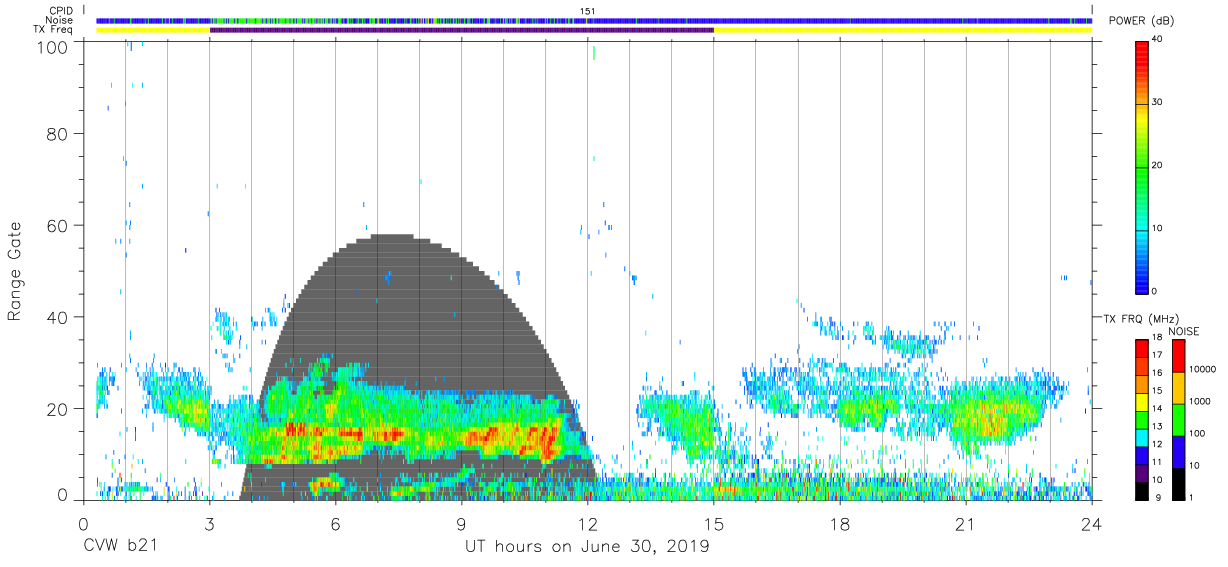
Task: Click x-axis tick label 6
Action: coord(335,524)
